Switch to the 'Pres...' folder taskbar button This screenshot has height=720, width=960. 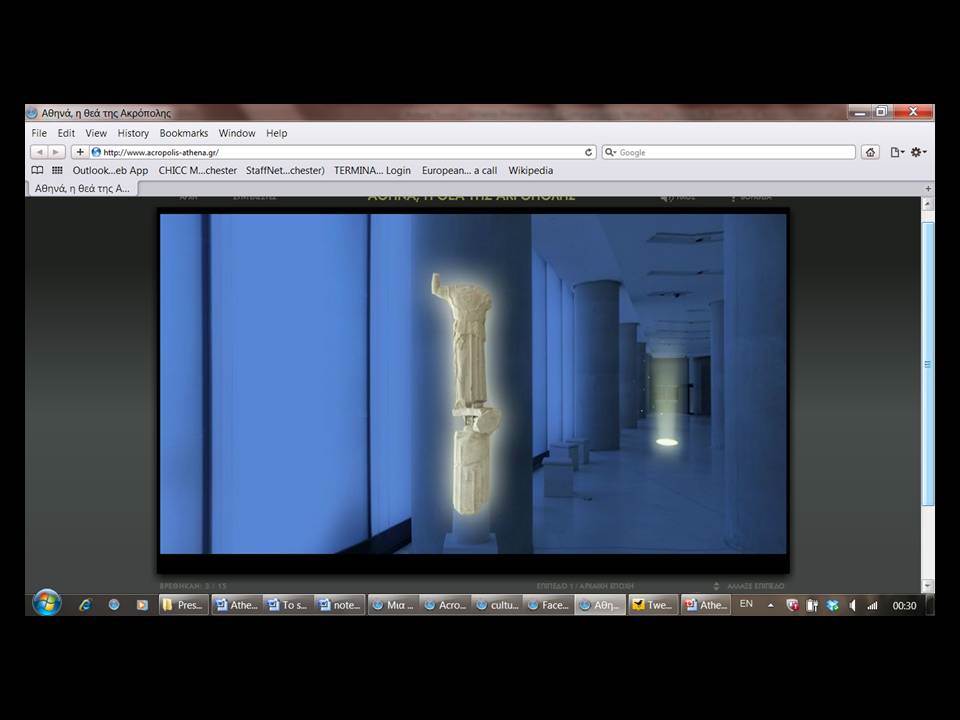pyautogui.click(x=184, y=605)
